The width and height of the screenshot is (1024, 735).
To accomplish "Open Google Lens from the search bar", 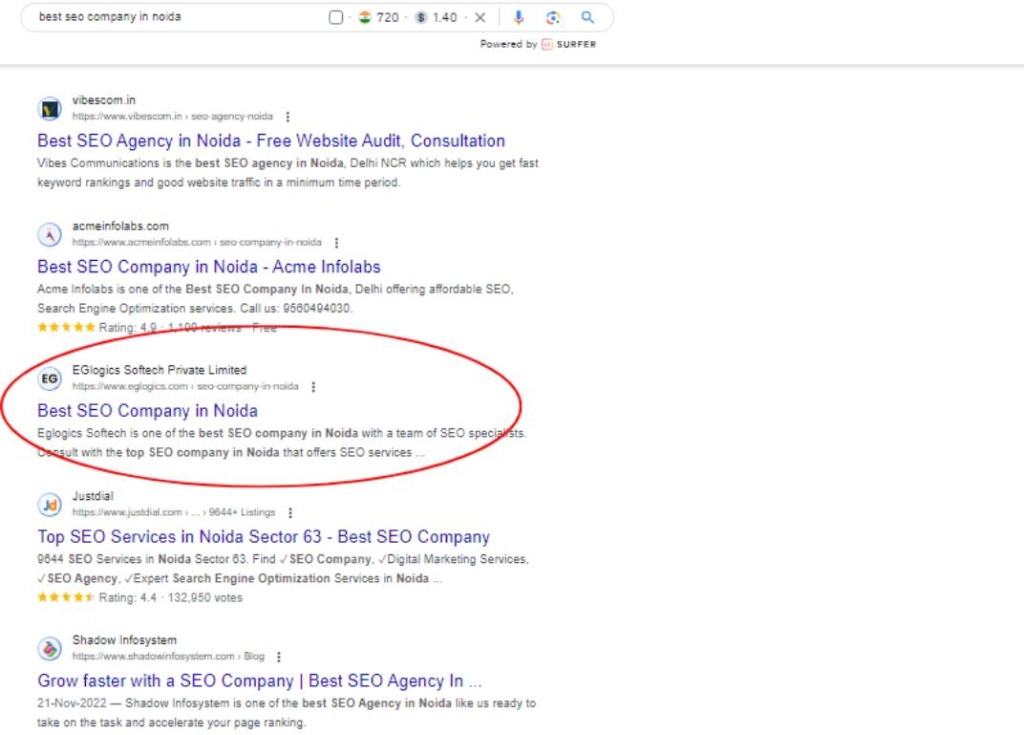I will coord(552,16).
